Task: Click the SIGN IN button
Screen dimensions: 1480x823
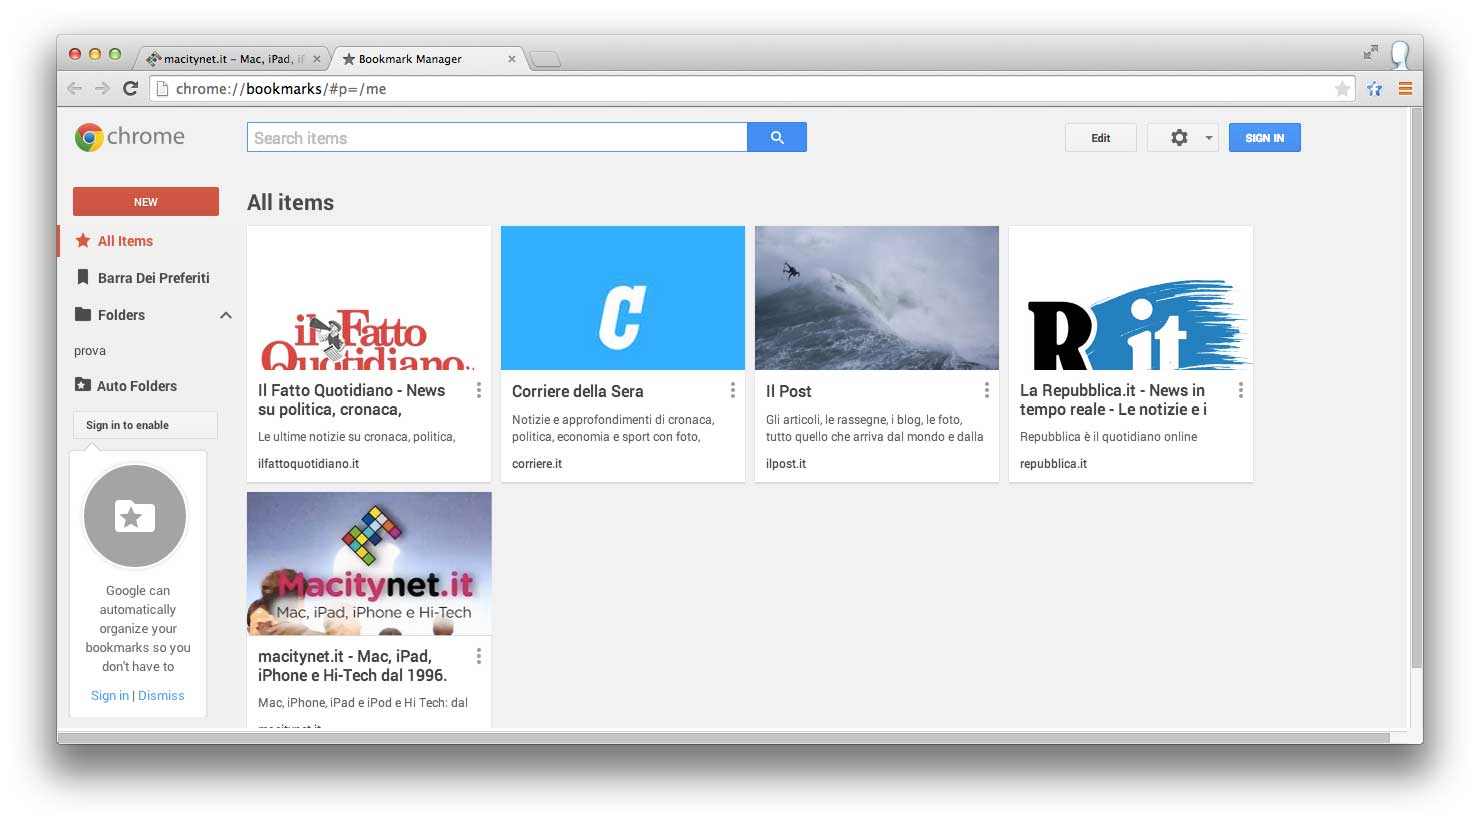Action: [1265, 138]
